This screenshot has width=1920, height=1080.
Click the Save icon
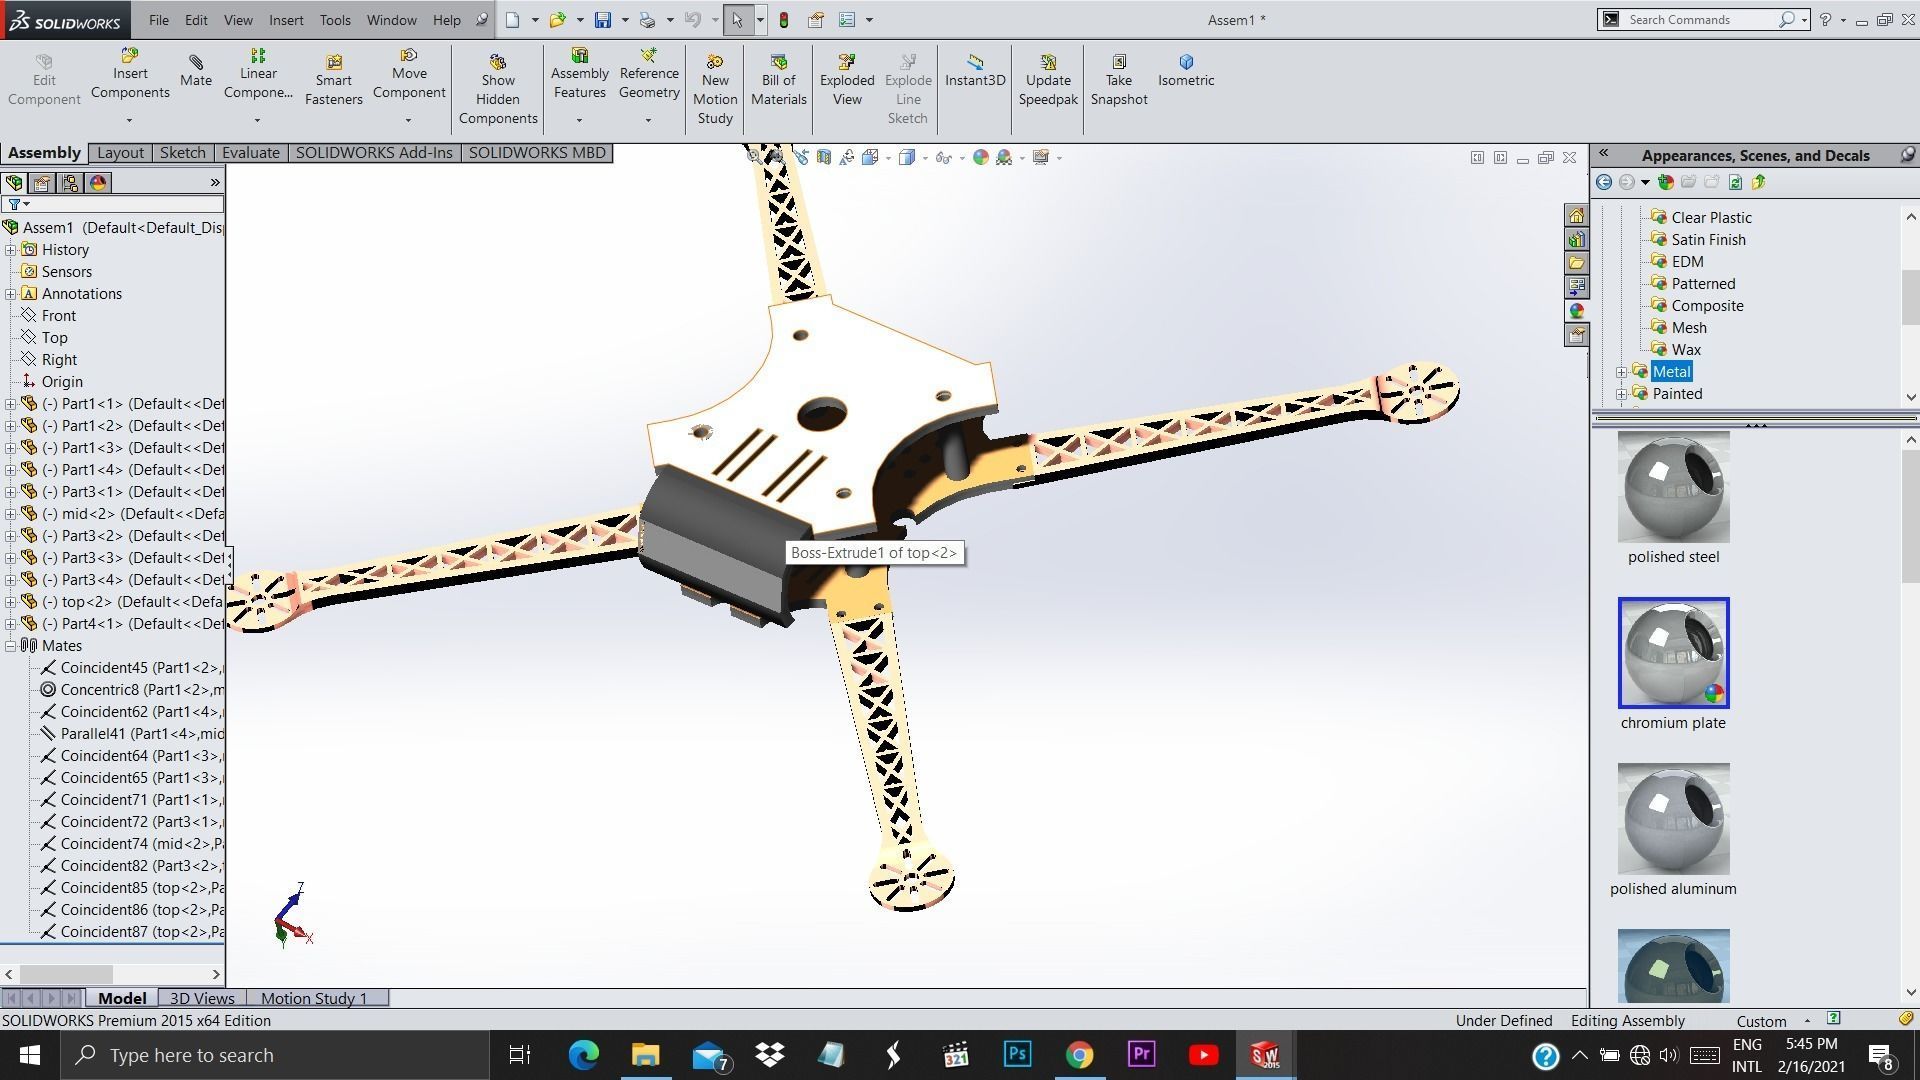point(603,20)
